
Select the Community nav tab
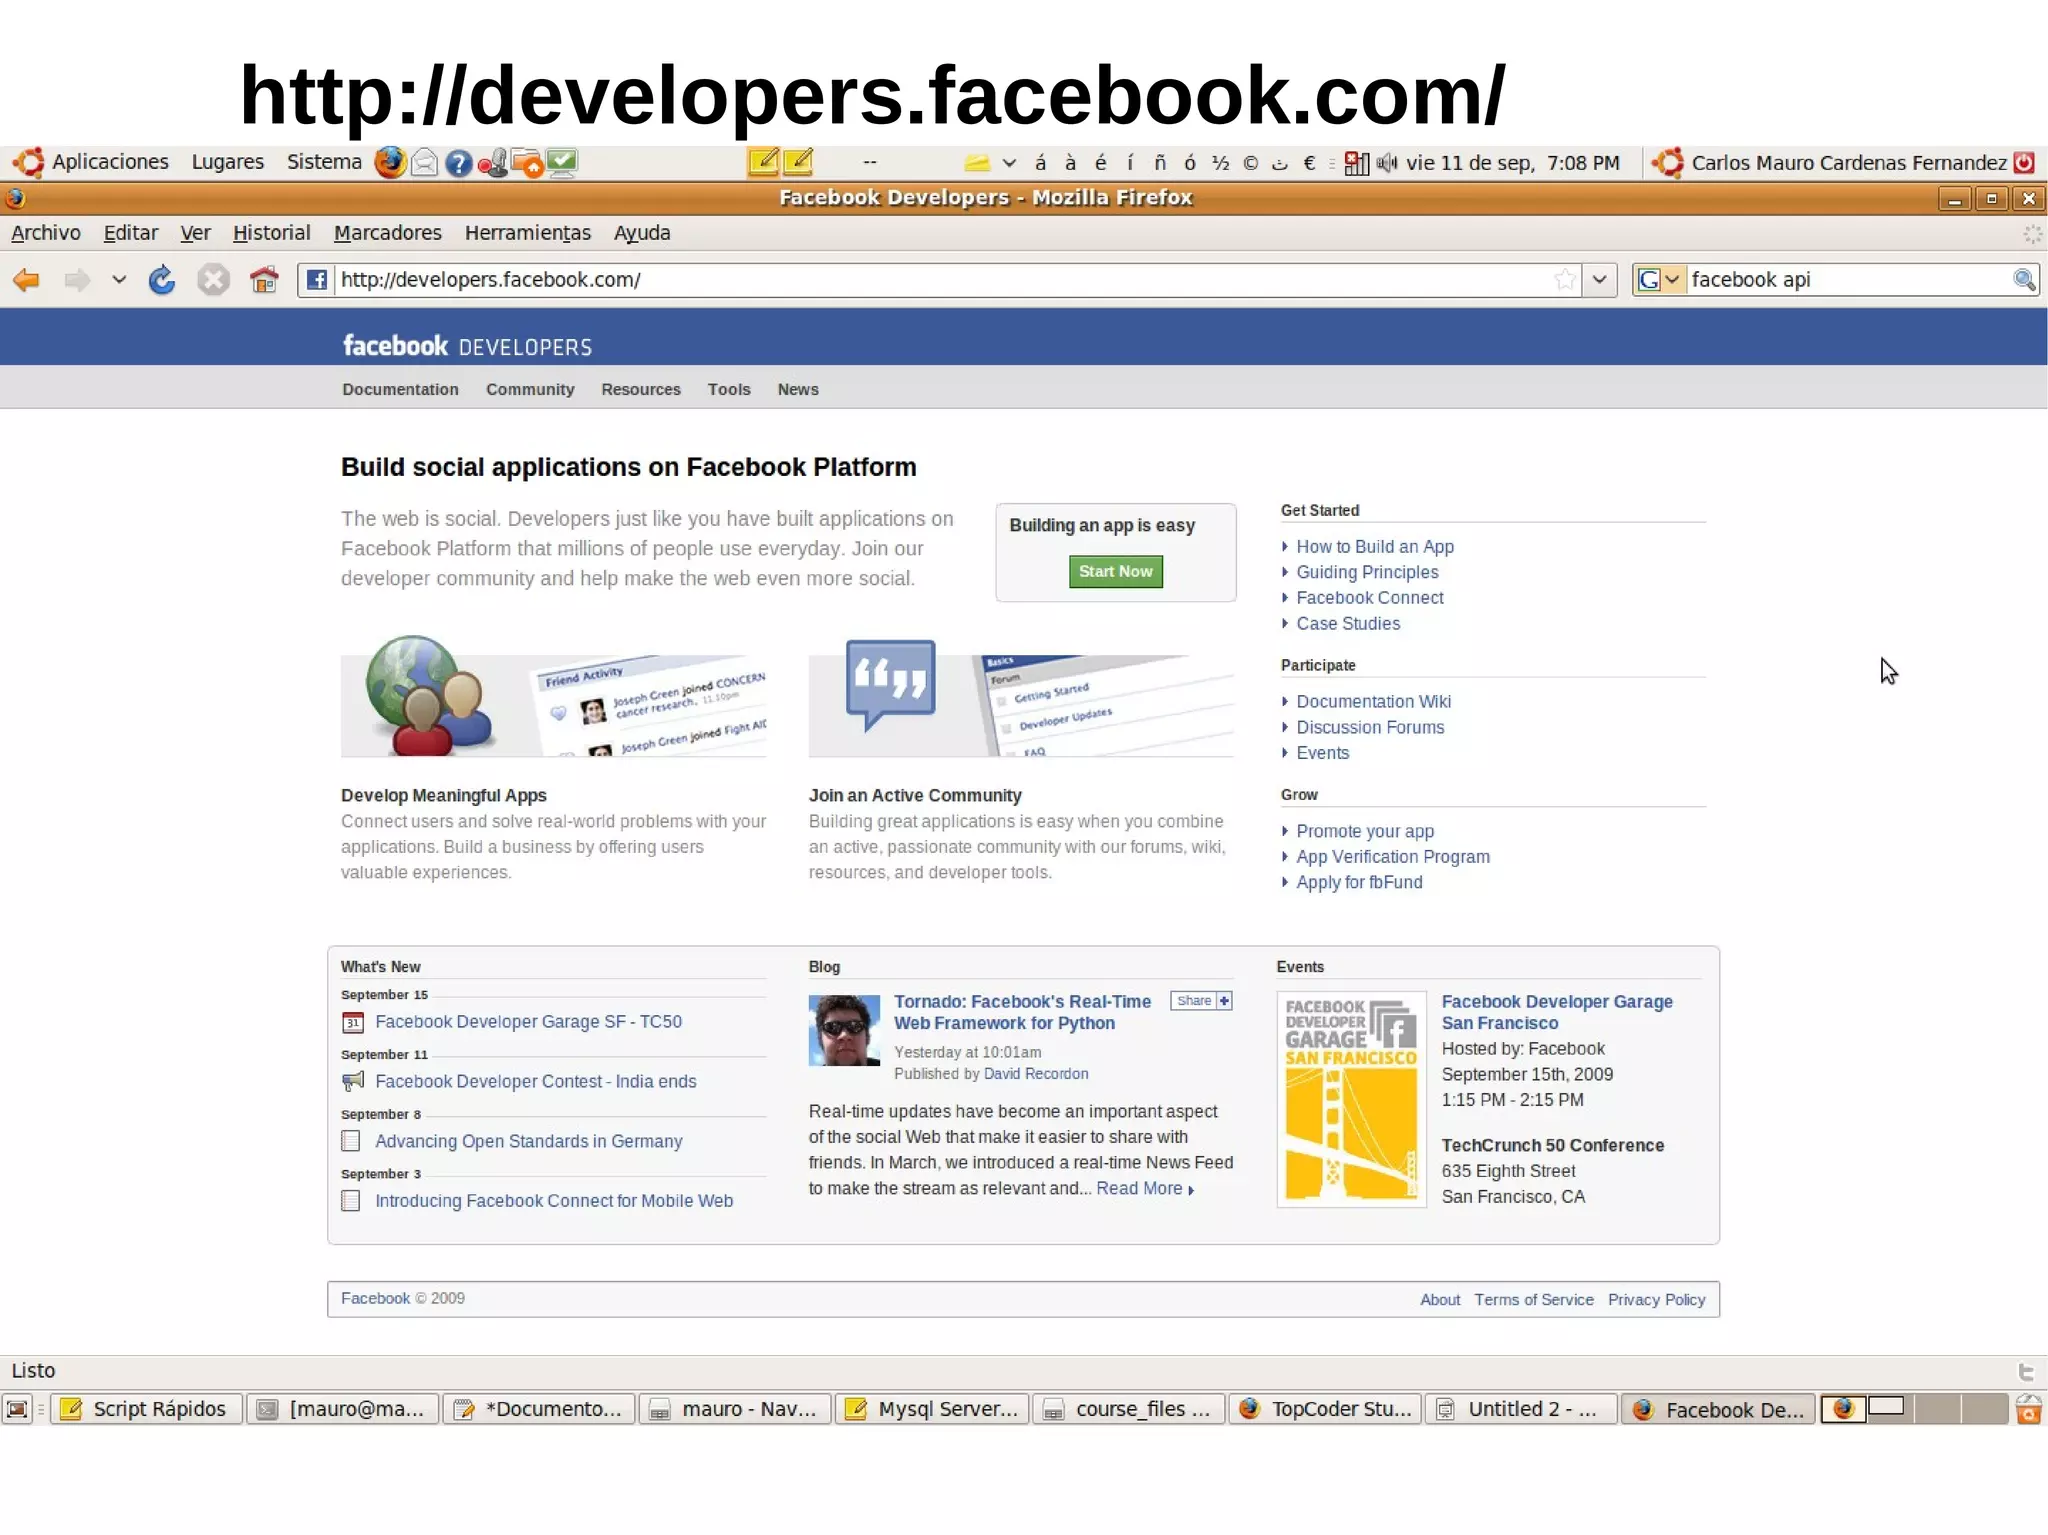tap(530, 390)
